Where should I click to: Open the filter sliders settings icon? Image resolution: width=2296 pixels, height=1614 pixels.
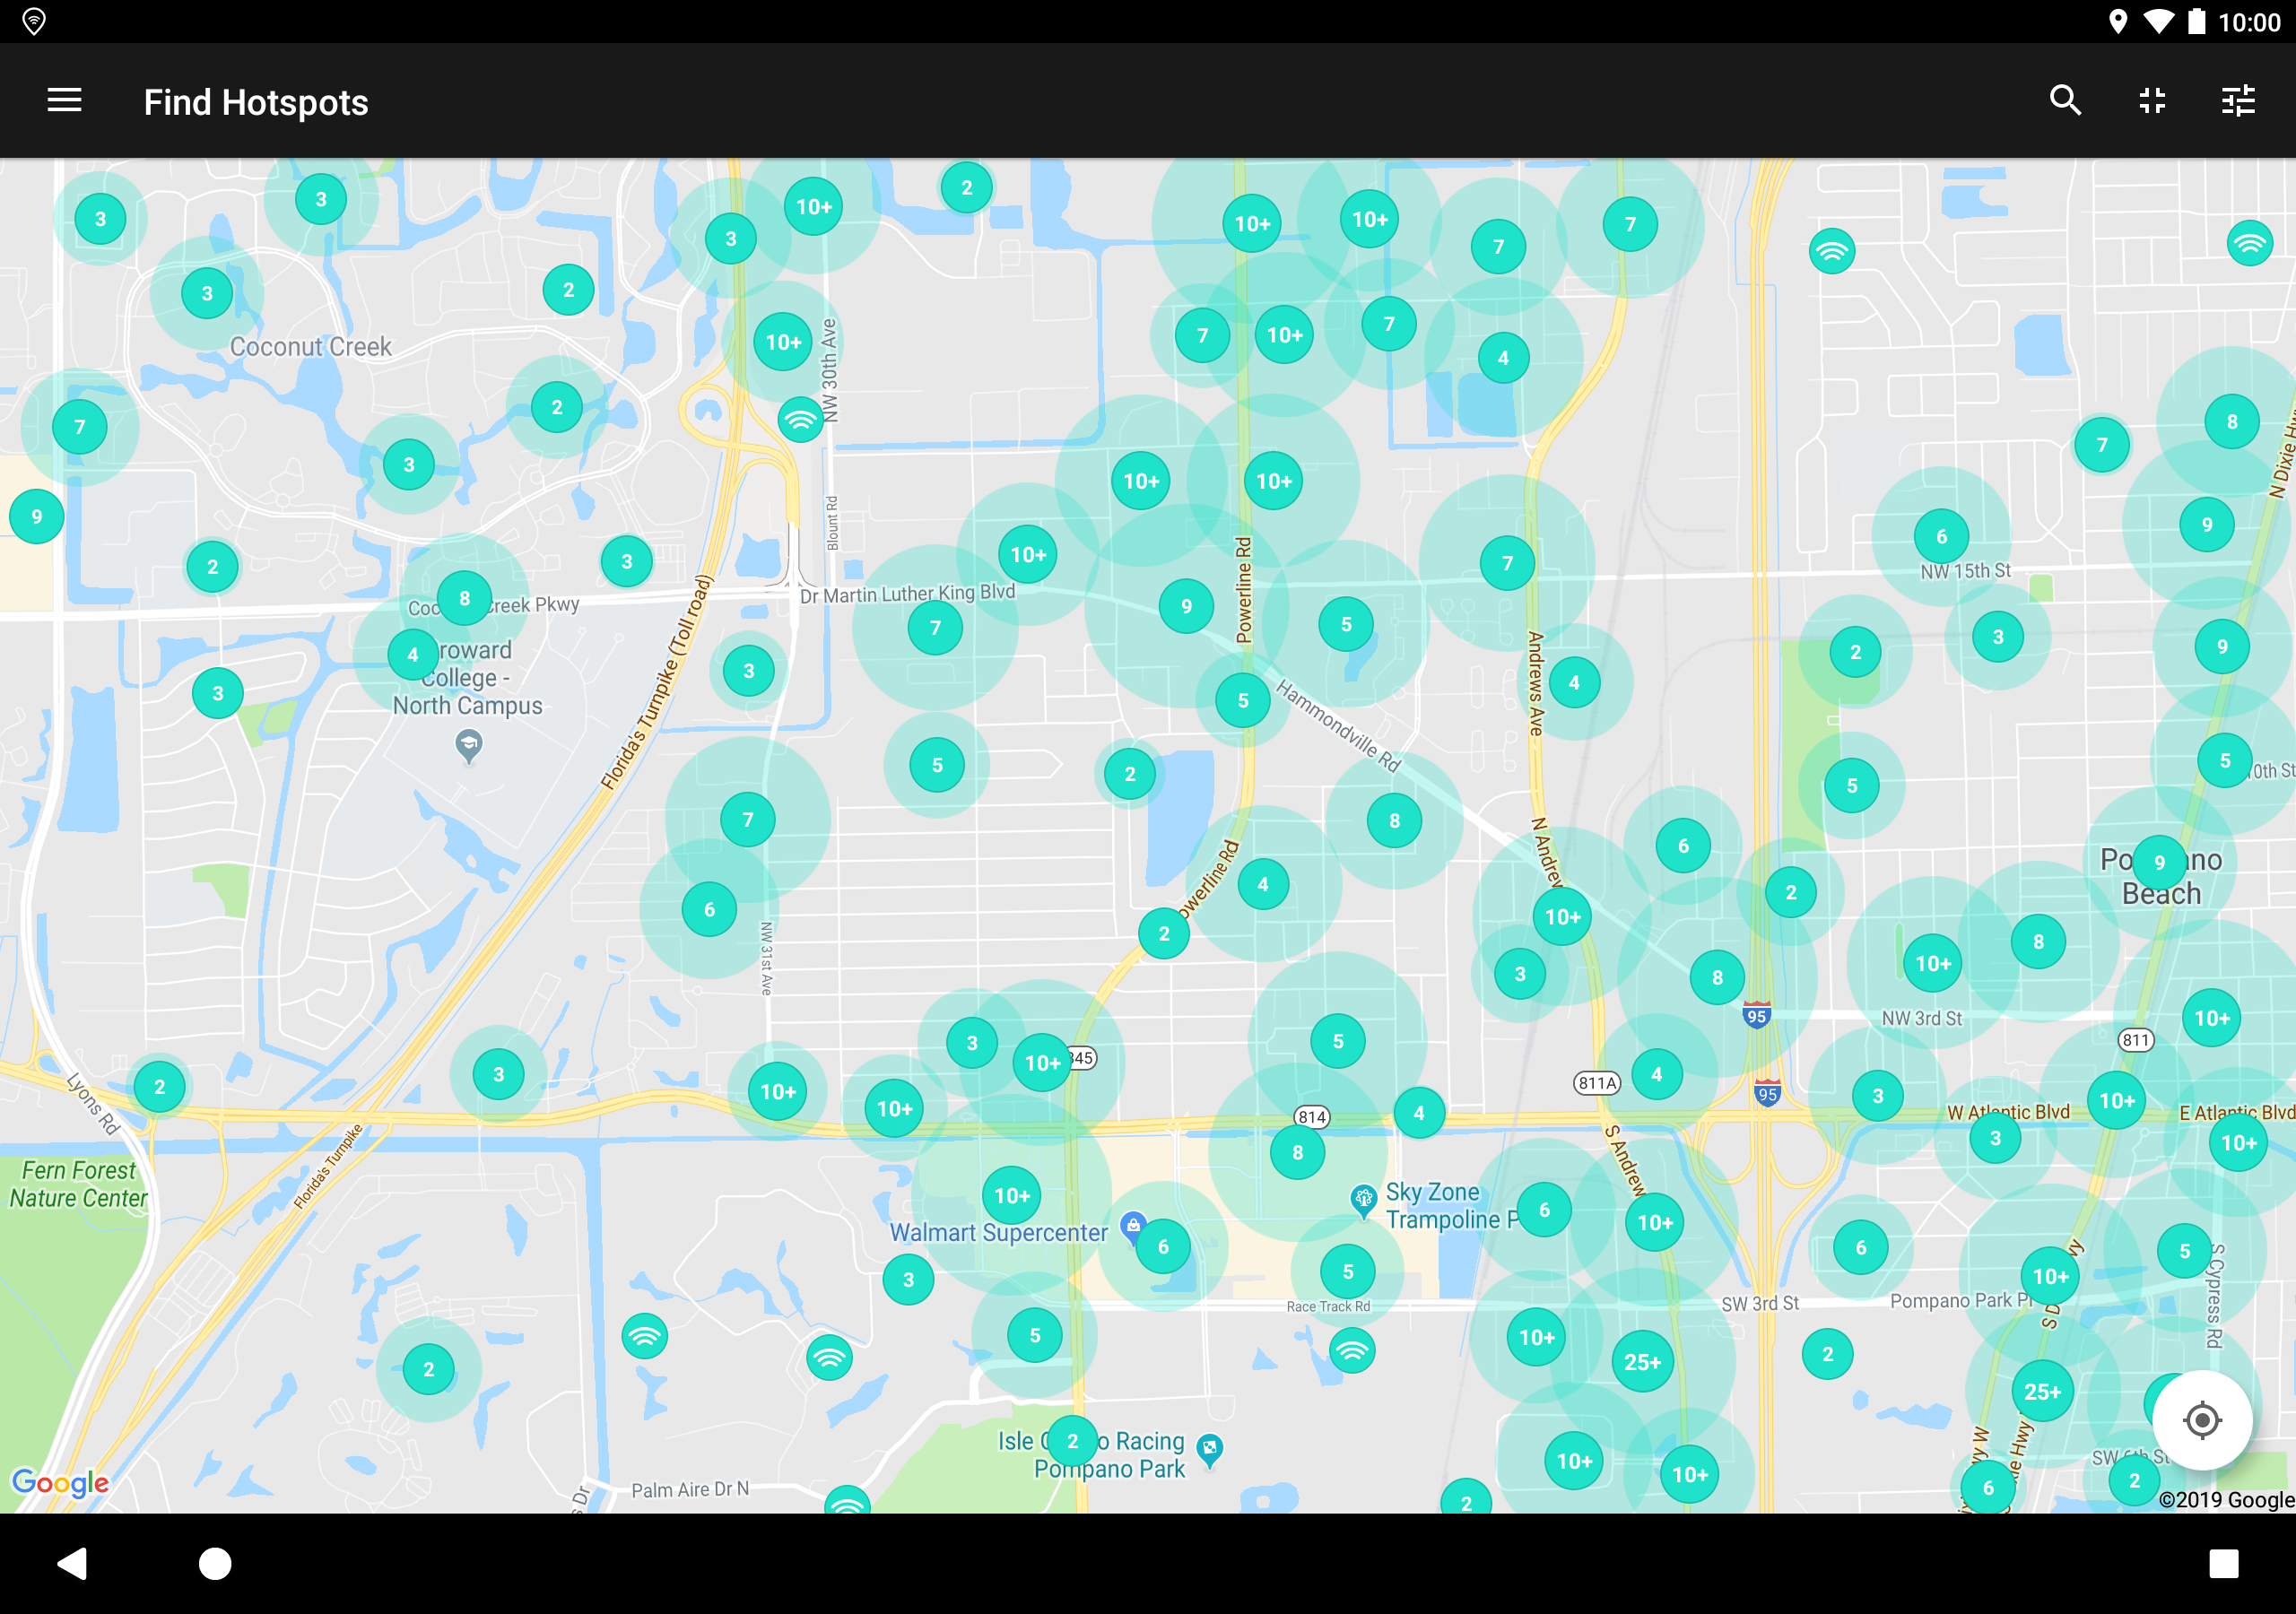pyautogui.click(x=2238, y=101)
